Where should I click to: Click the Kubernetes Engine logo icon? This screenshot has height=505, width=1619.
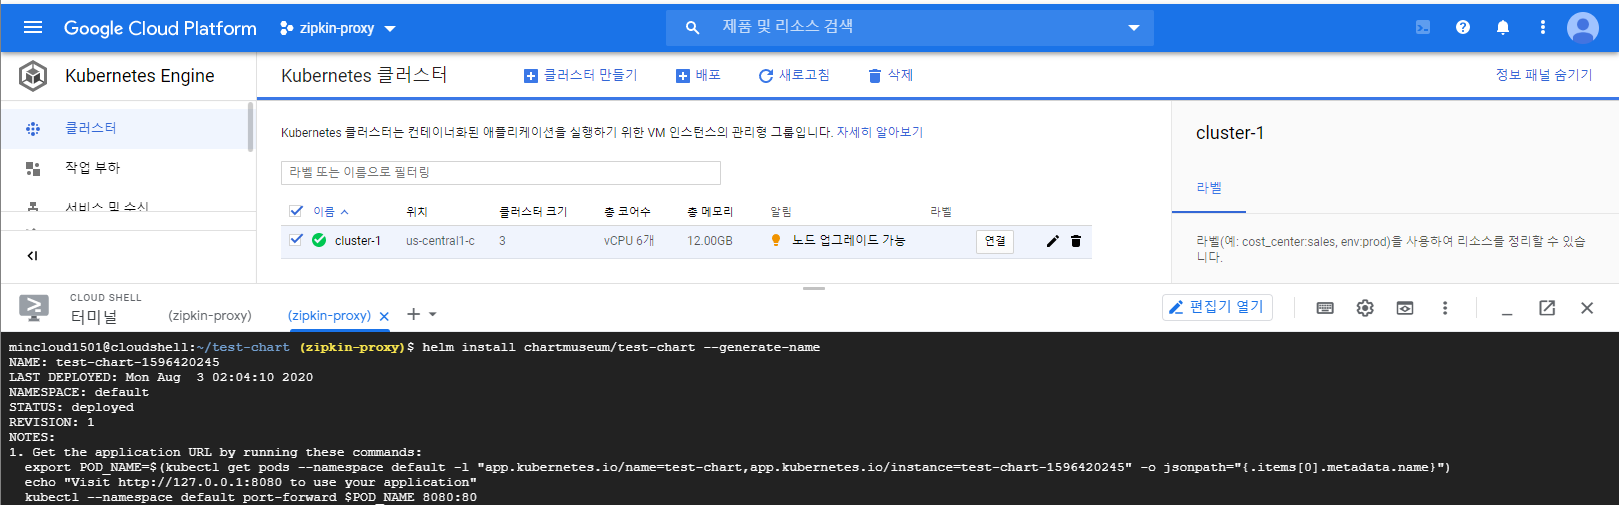click(33, 76)
